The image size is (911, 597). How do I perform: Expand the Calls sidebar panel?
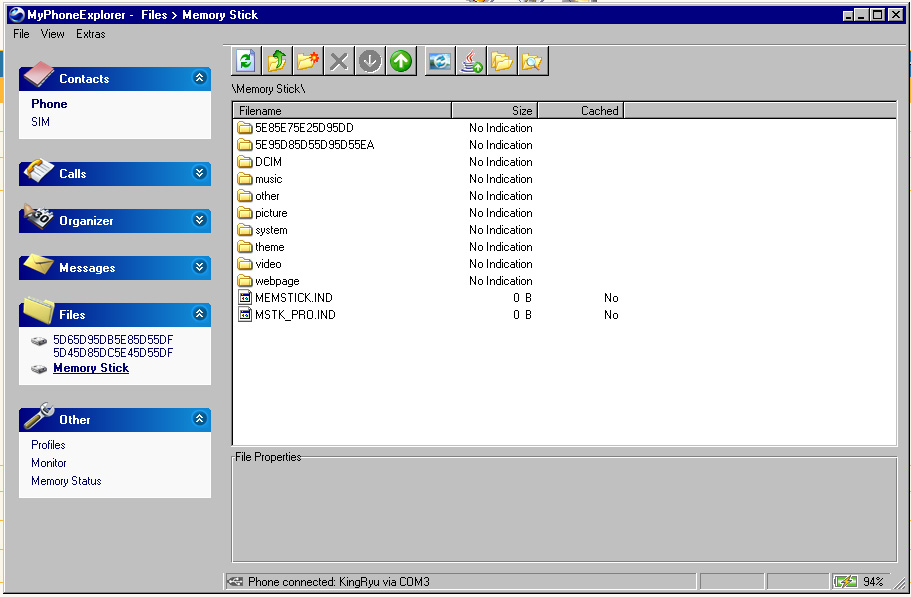200,173
